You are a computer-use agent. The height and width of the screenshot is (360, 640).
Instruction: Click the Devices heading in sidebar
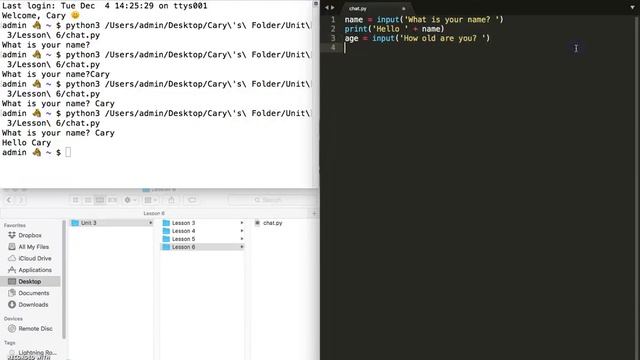point(13,319)
